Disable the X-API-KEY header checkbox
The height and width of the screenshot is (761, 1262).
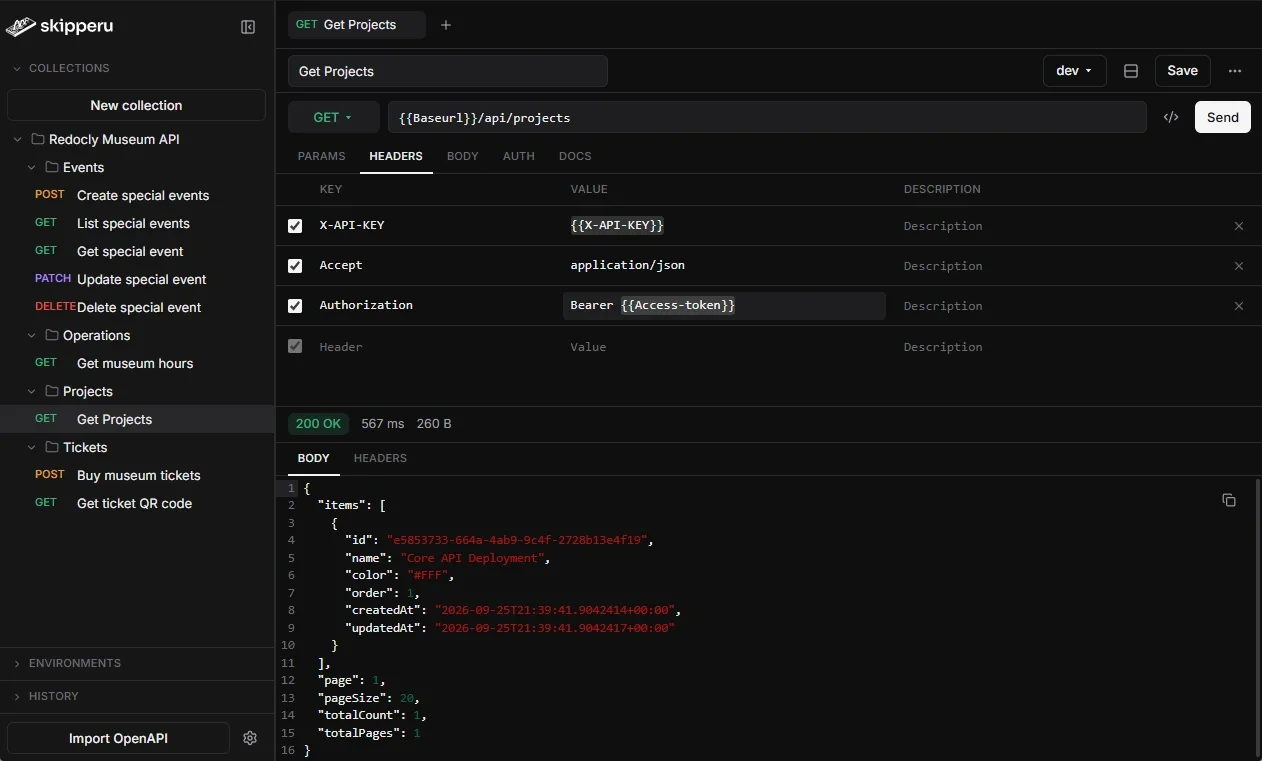(x=295, y=226)
